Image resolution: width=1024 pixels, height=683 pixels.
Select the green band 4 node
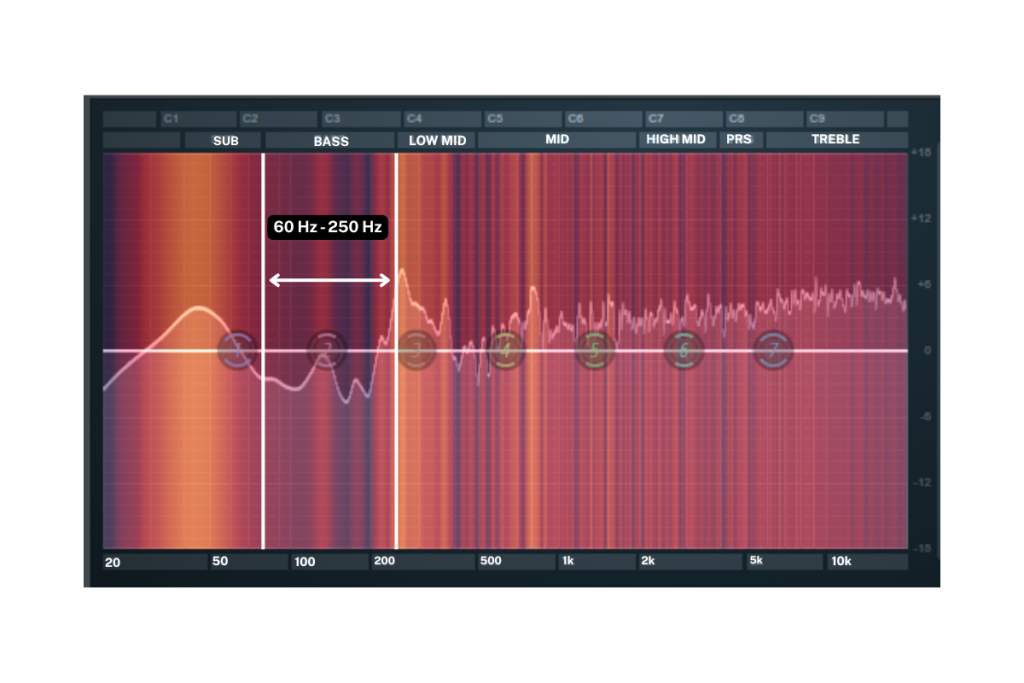[x=506, y=350]
